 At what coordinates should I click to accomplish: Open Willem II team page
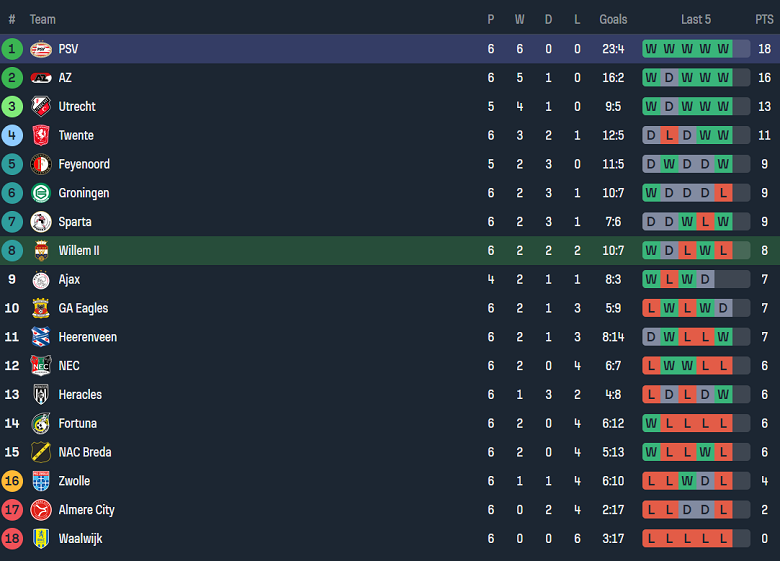point(79,251)
